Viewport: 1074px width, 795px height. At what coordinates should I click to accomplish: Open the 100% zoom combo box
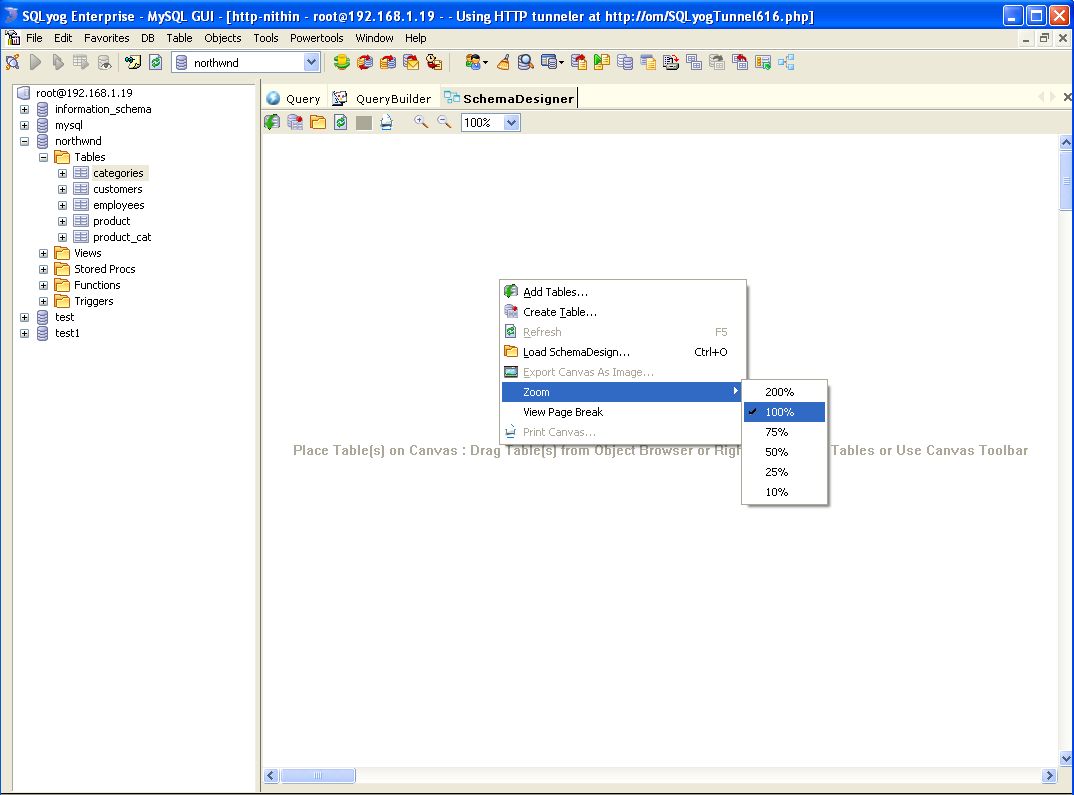click(511, 123)
